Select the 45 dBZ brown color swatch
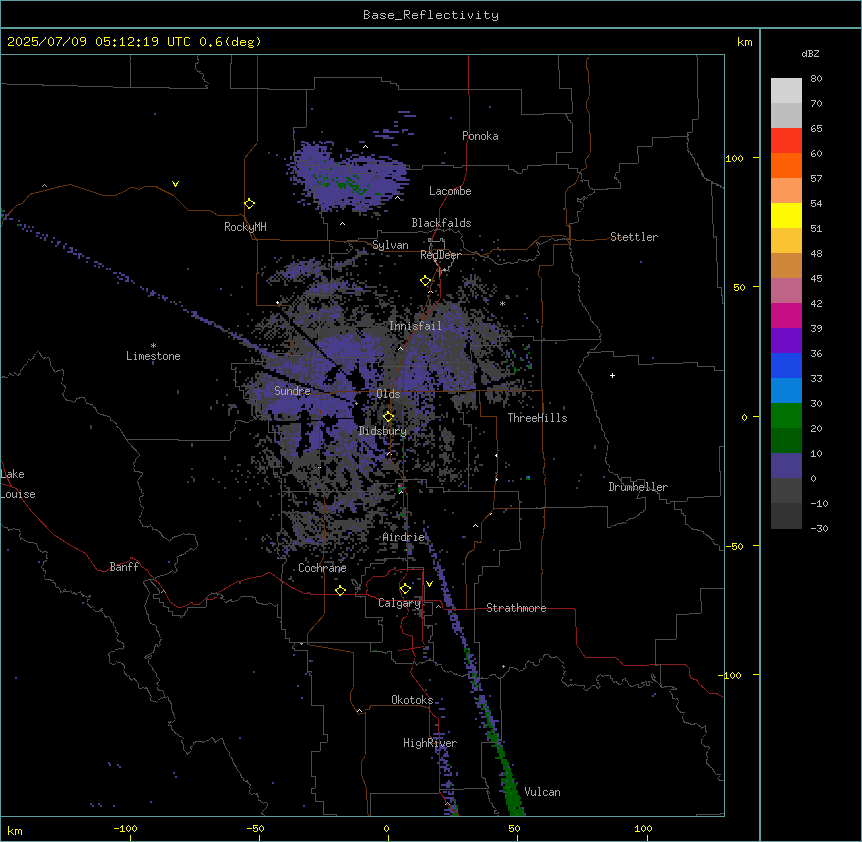 pyautogui.click(x=786, y=265)
